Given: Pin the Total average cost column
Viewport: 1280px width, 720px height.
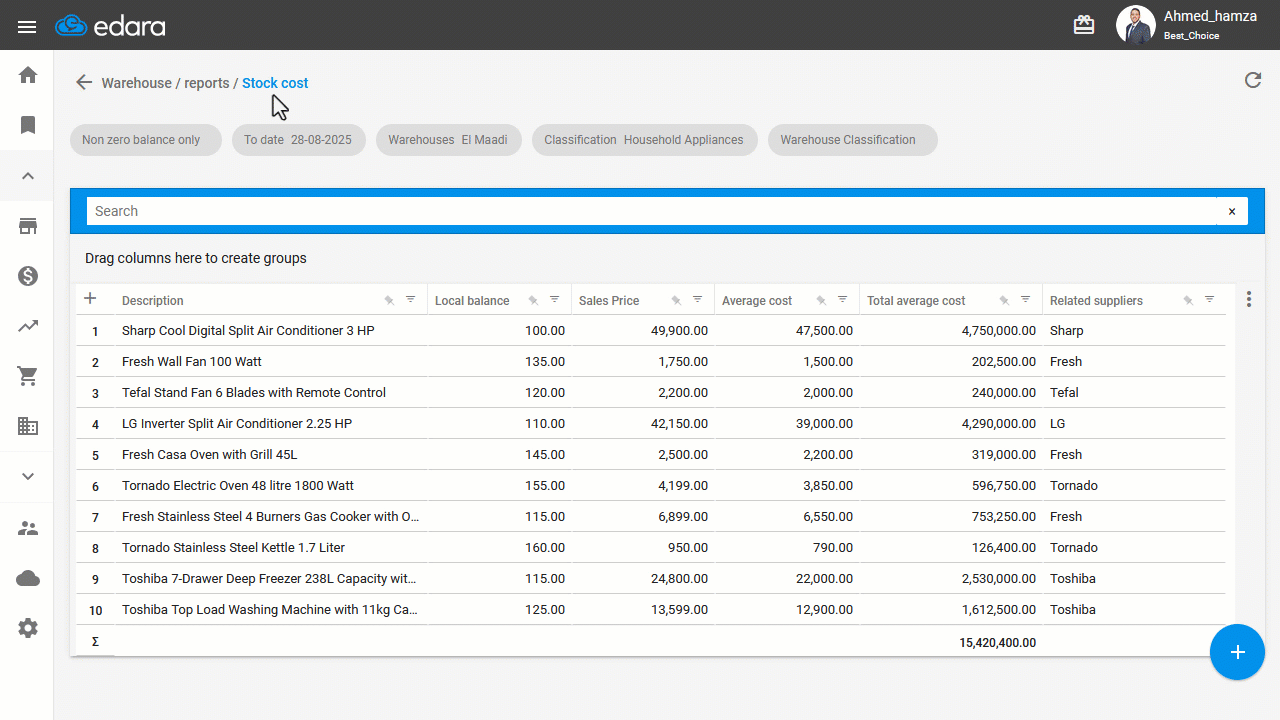Looking at the screenshot, I should pyautogui.click(x=1004, y=300).
